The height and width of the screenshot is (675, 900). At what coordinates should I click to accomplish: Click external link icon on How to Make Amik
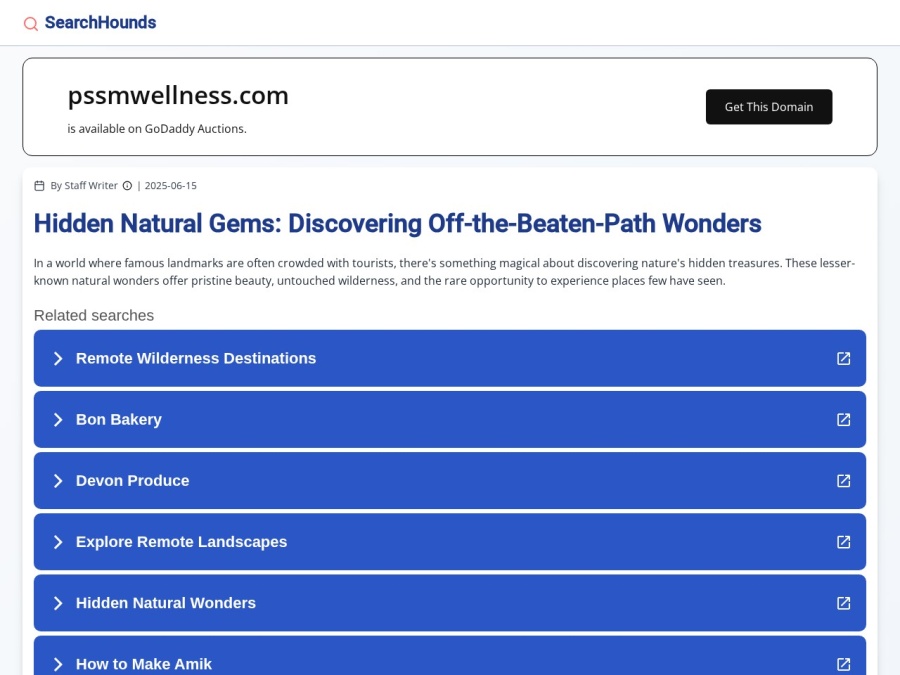(x=843, y=664)
